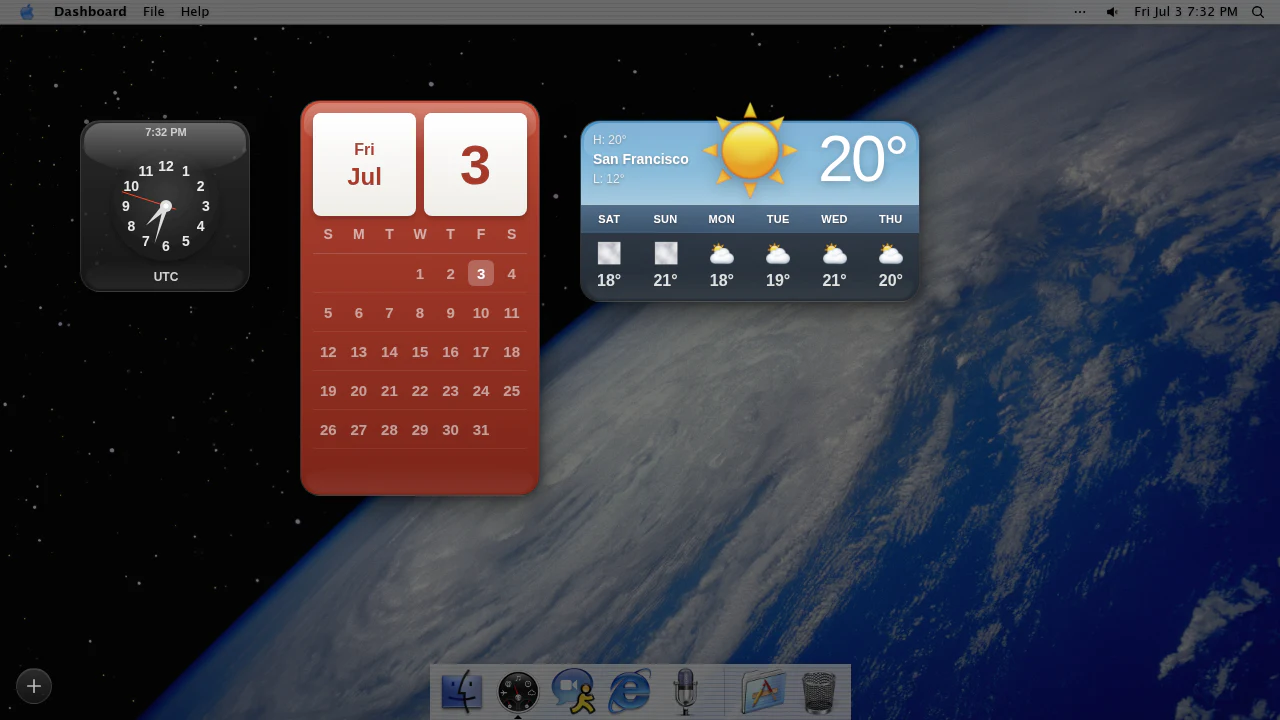Select today's highlighted date 3 in calendar

[x=481, y=273]
